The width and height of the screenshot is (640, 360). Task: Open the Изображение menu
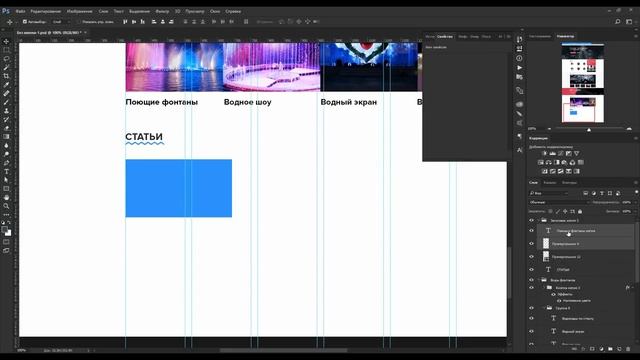point(80,11)
